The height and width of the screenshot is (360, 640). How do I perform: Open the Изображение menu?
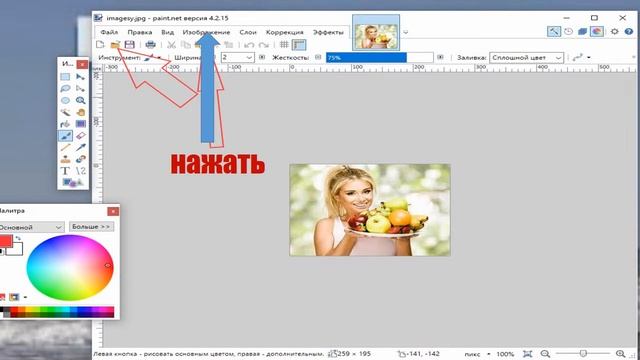206,32
